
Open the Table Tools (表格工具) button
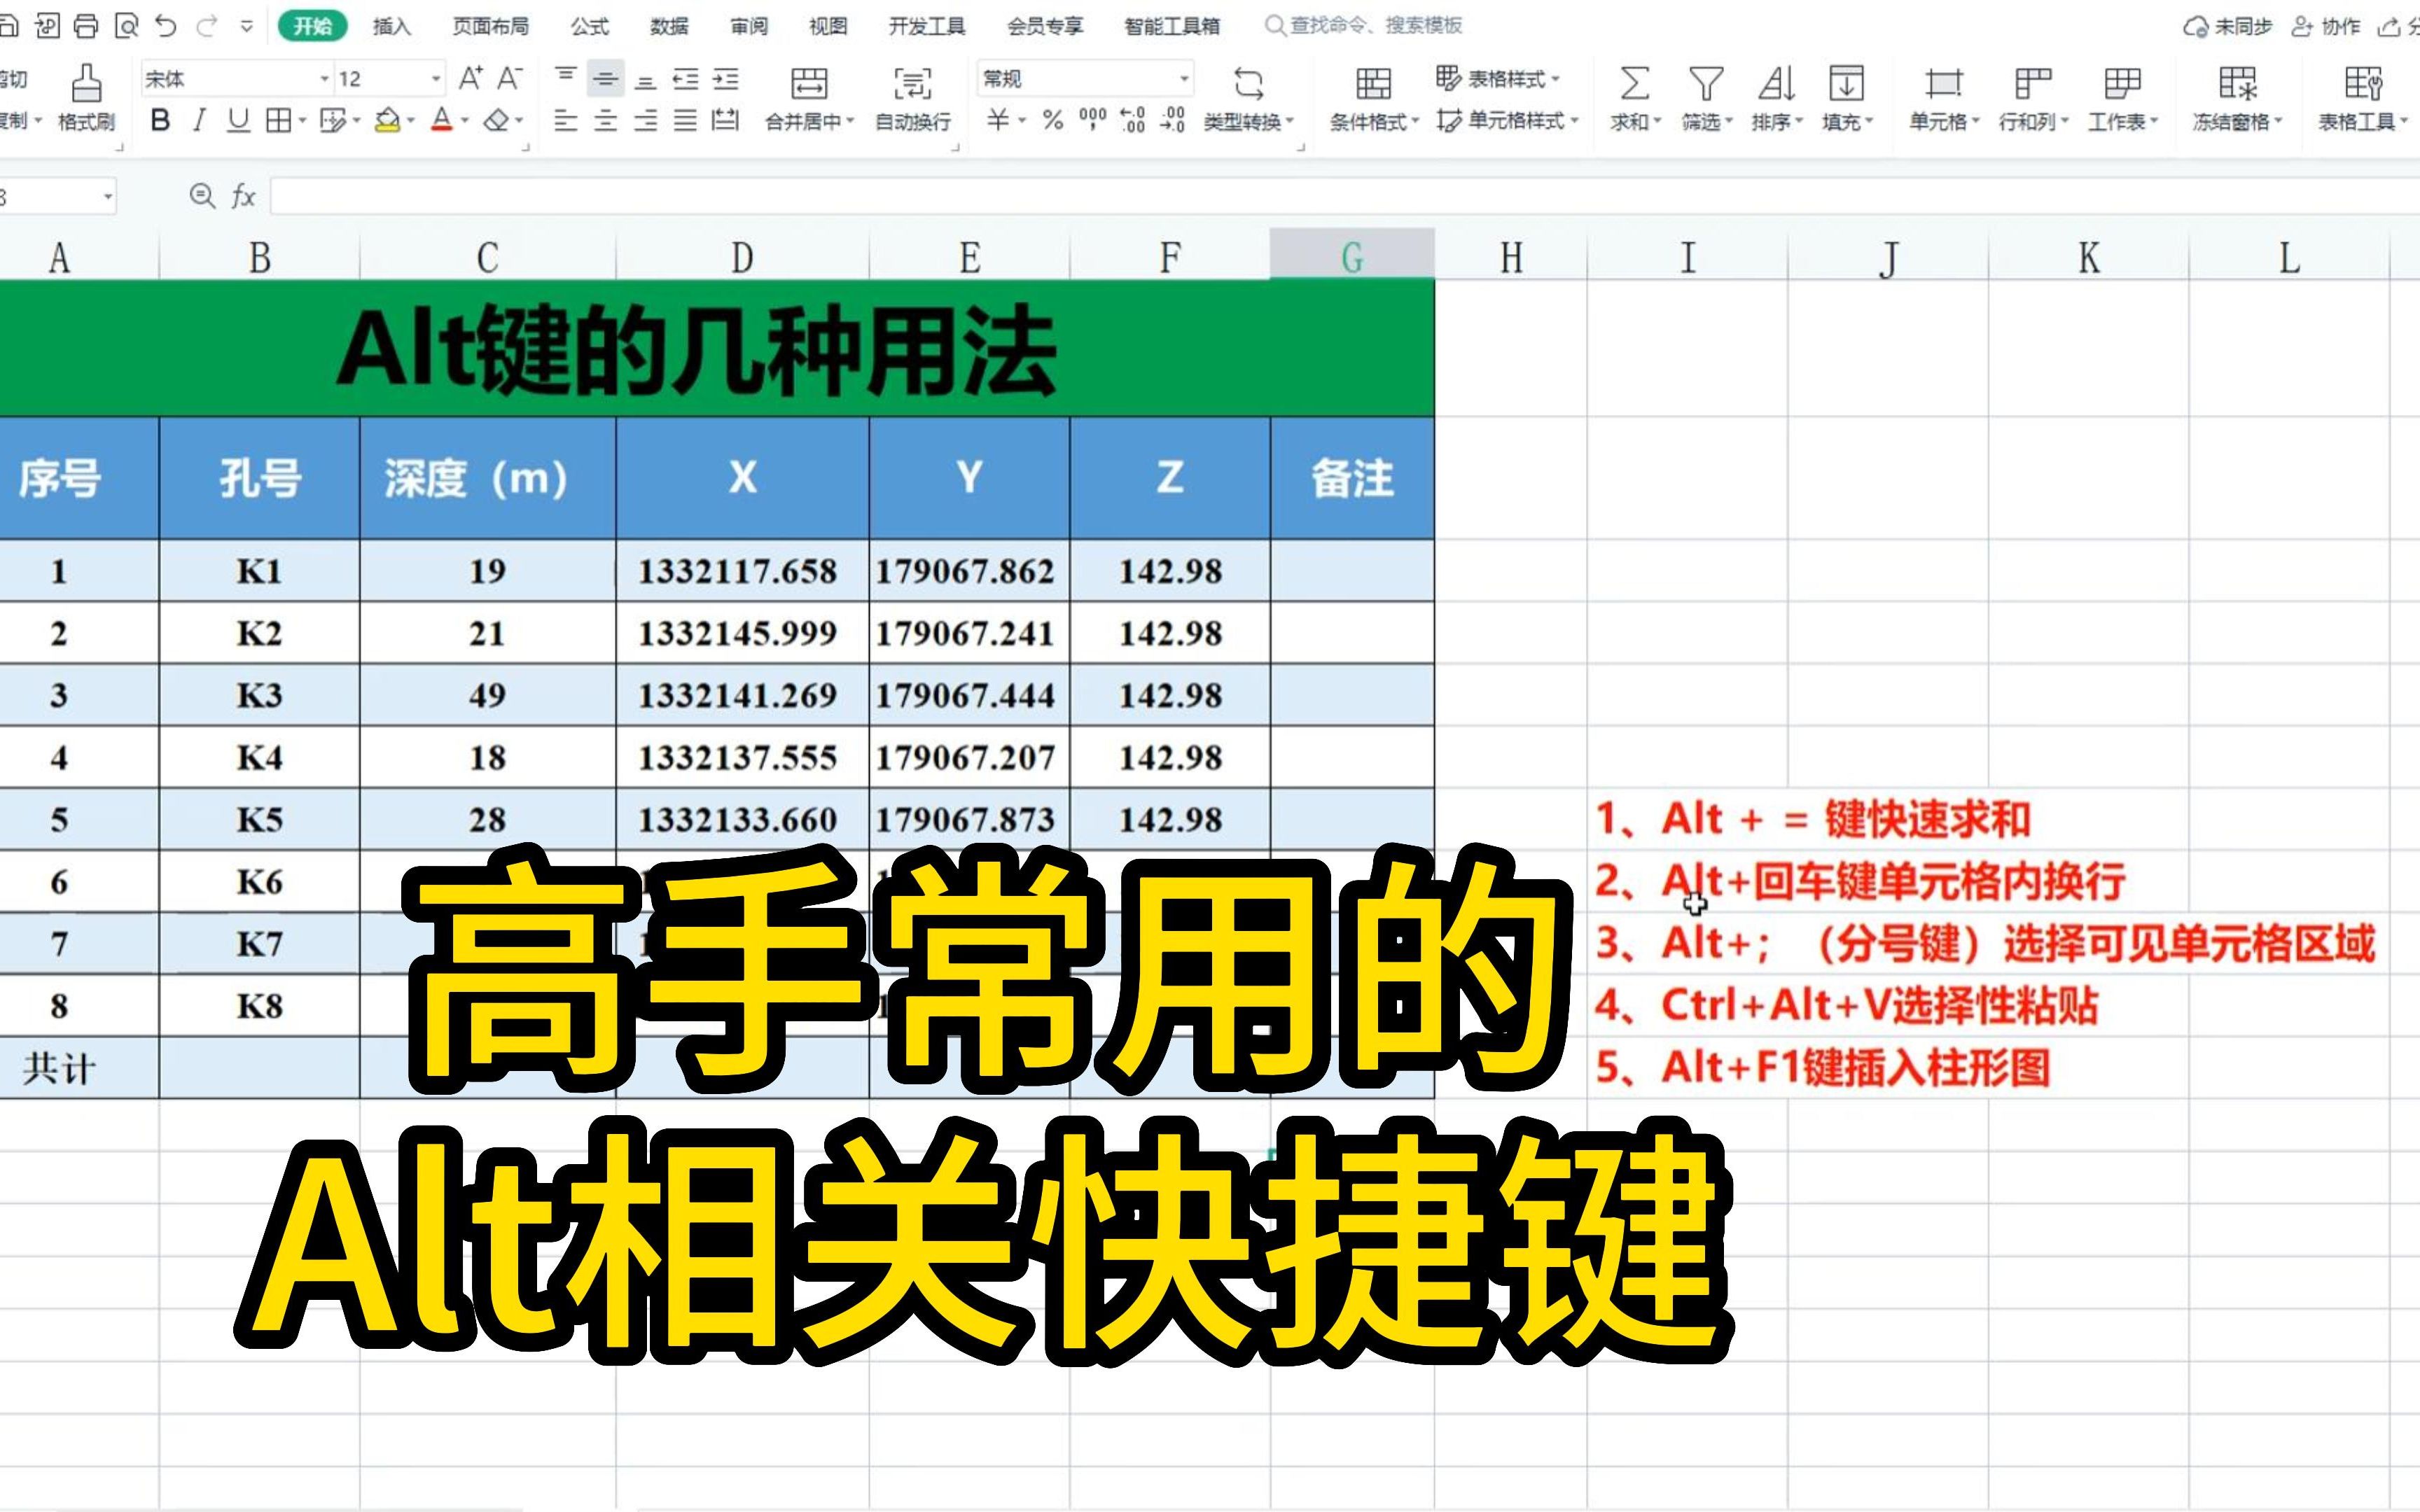(2363, 98)
